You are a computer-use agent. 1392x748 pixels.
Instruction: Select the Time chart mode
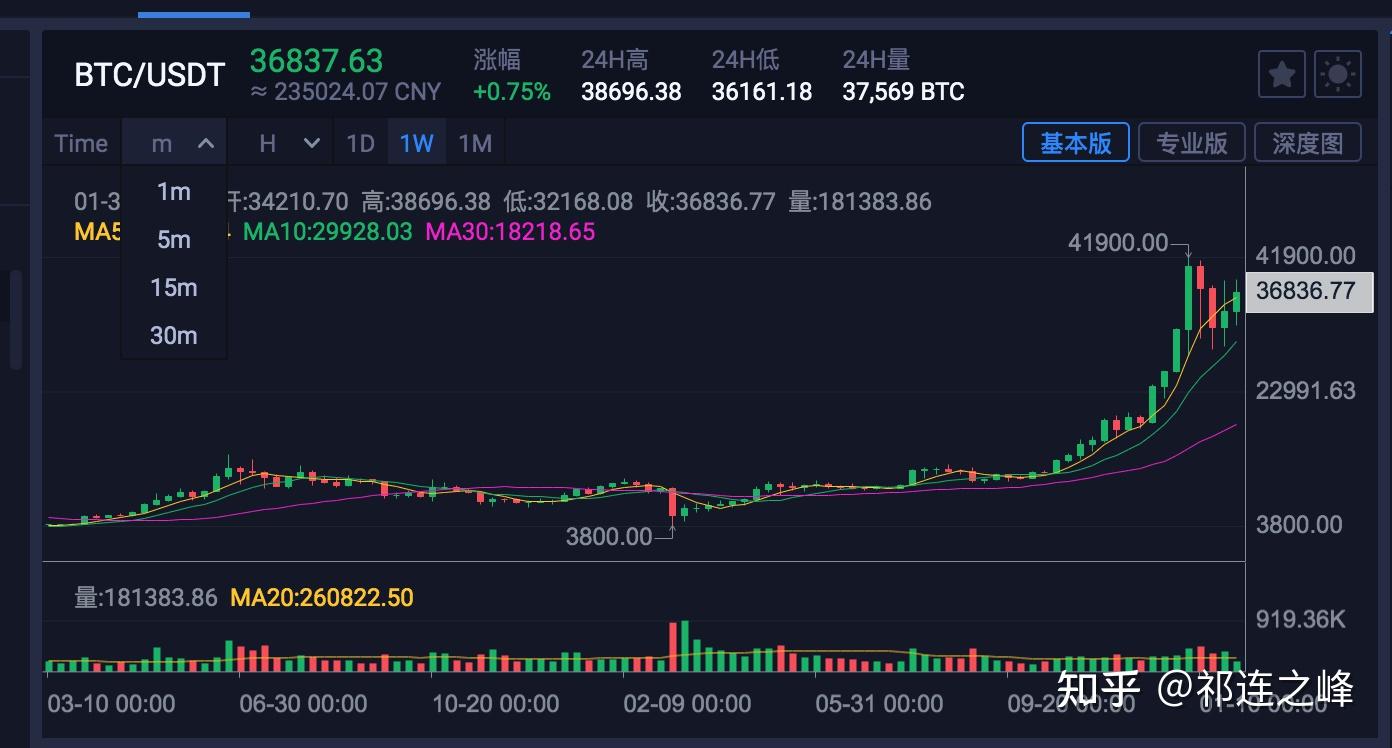pyautogui.click(x=81, y=143)
